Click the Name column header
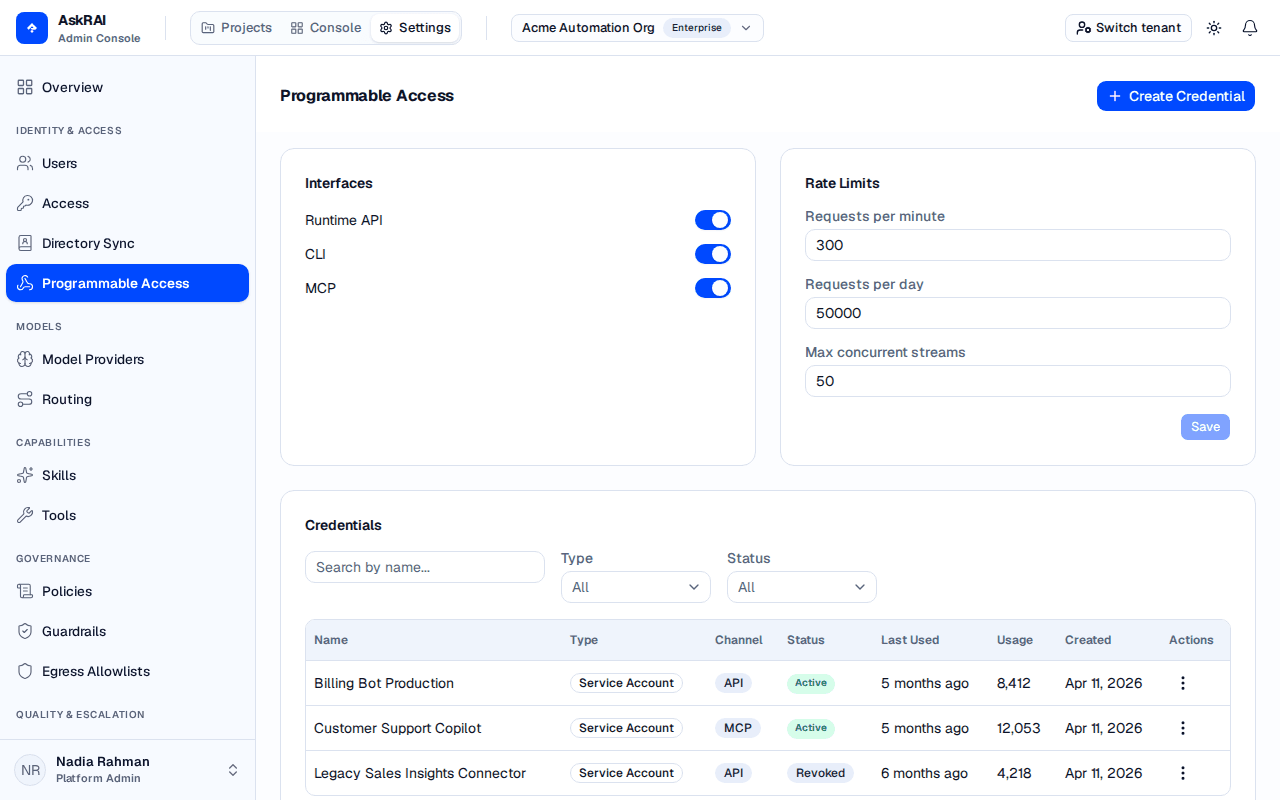 click(x=331, y=640)
